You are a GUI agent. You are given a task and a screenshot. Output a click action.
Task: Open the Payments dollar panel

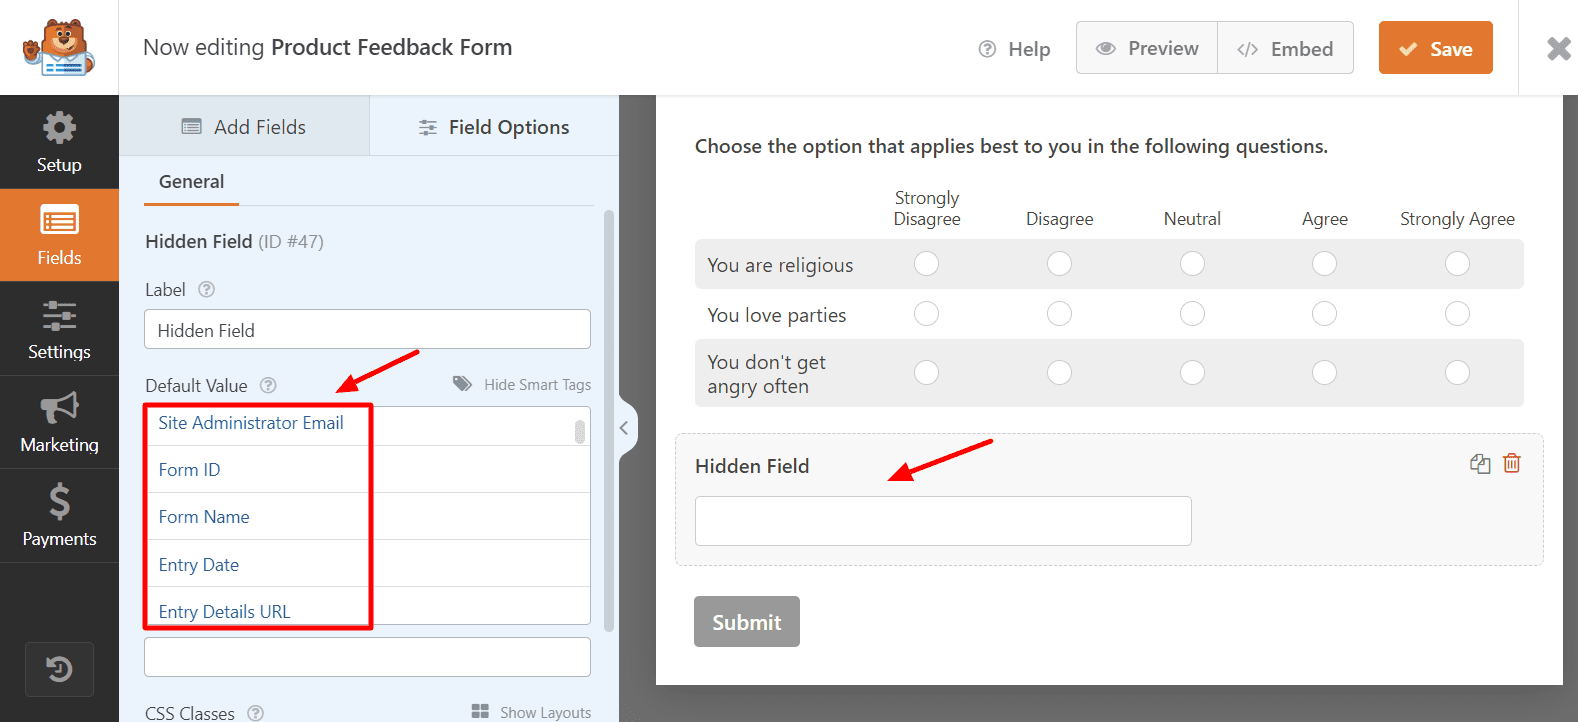coord(59,515)
